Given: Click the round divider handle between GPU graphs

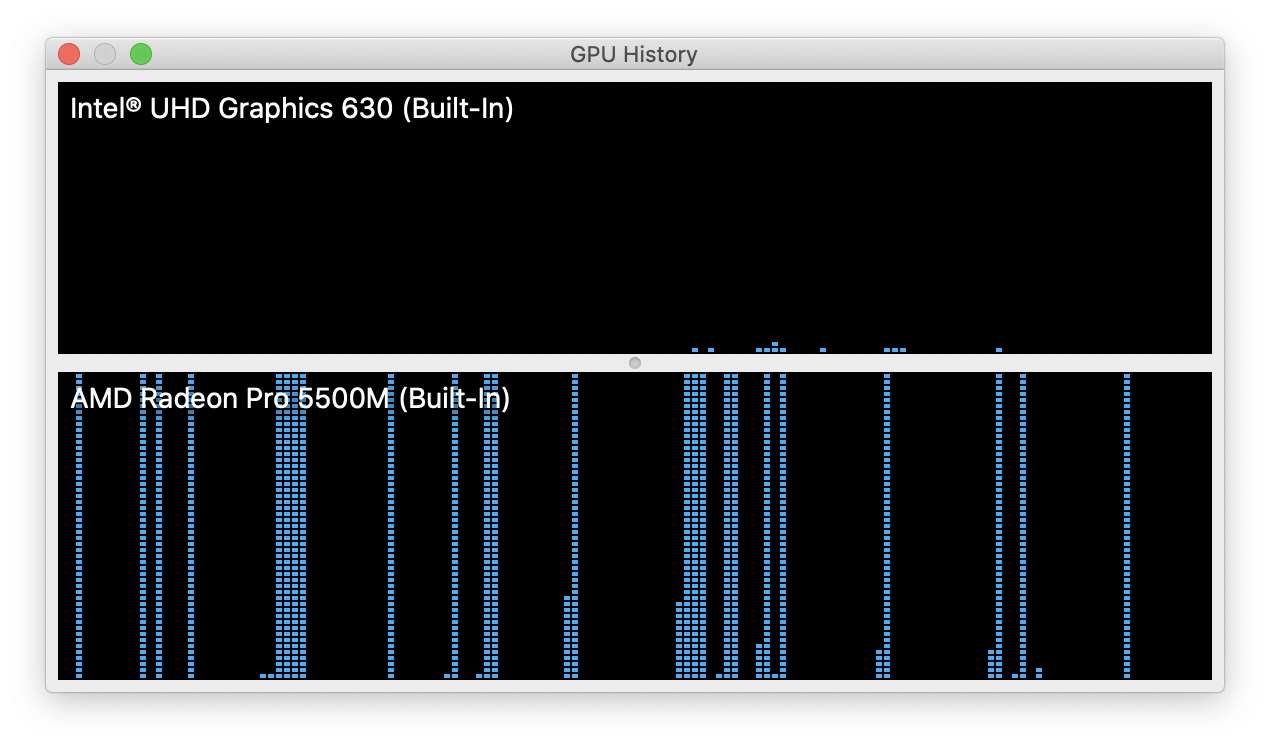Looking at the screenshot, I should pyautogui.click(x=635, y=363).
